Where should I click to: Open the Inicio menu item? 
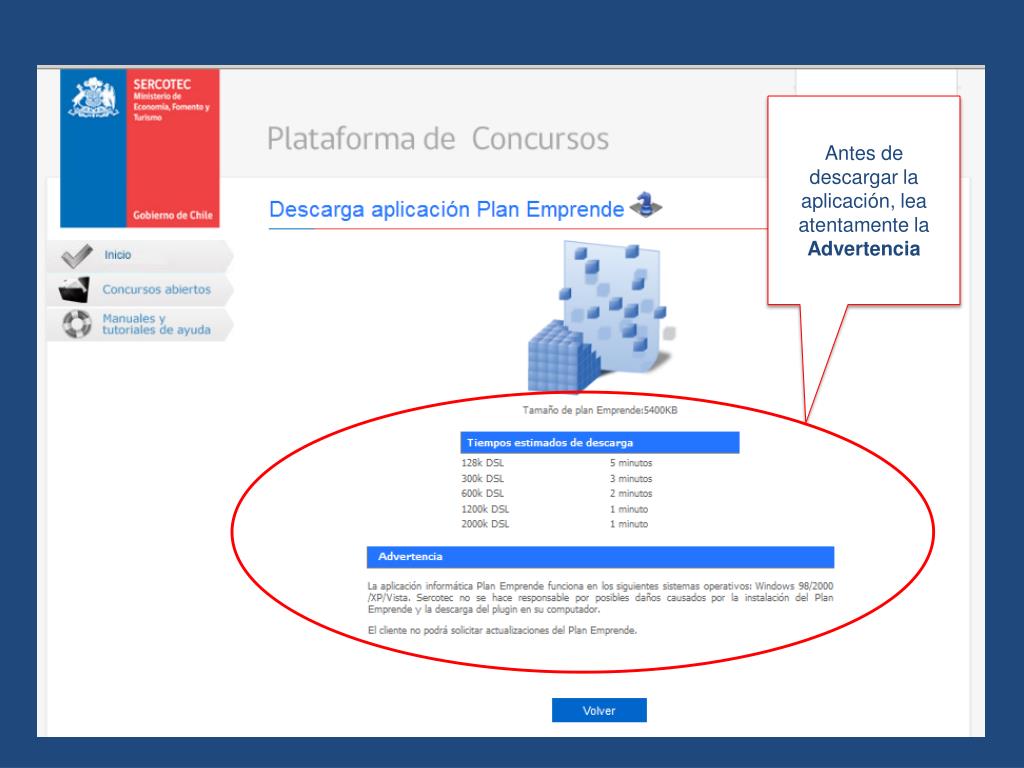[x=138, y=255]
